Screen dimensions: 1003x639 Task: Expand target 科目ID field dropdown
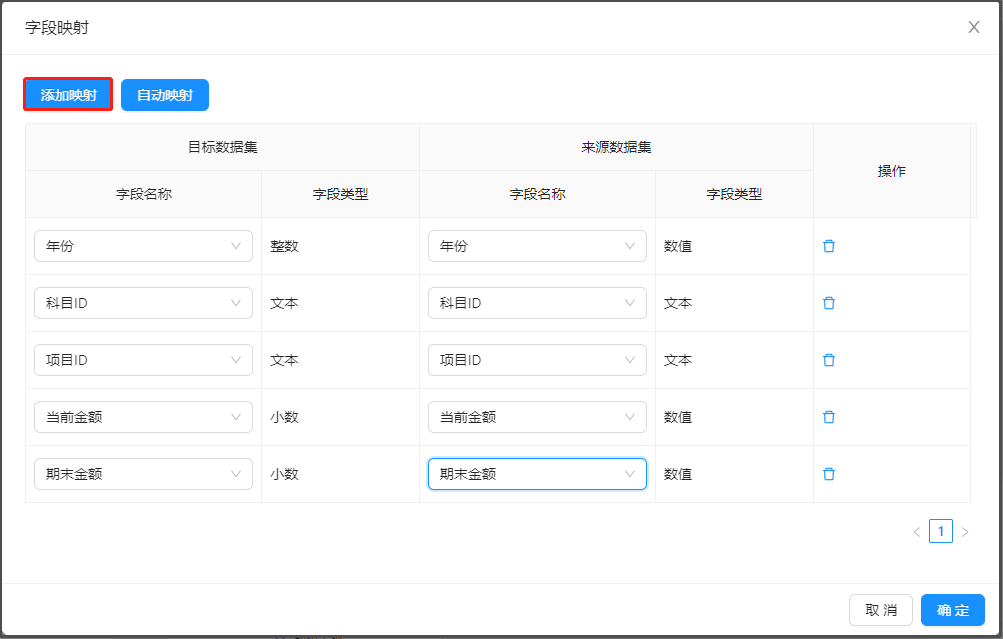[143, 303]
